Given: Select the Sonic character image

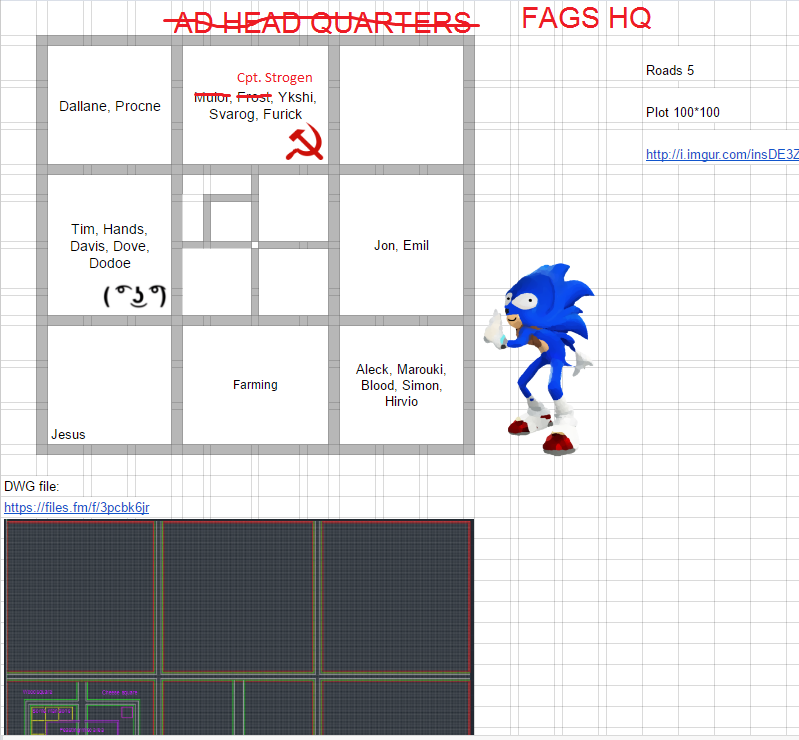Looking at the screenshot, I should 539,359.
